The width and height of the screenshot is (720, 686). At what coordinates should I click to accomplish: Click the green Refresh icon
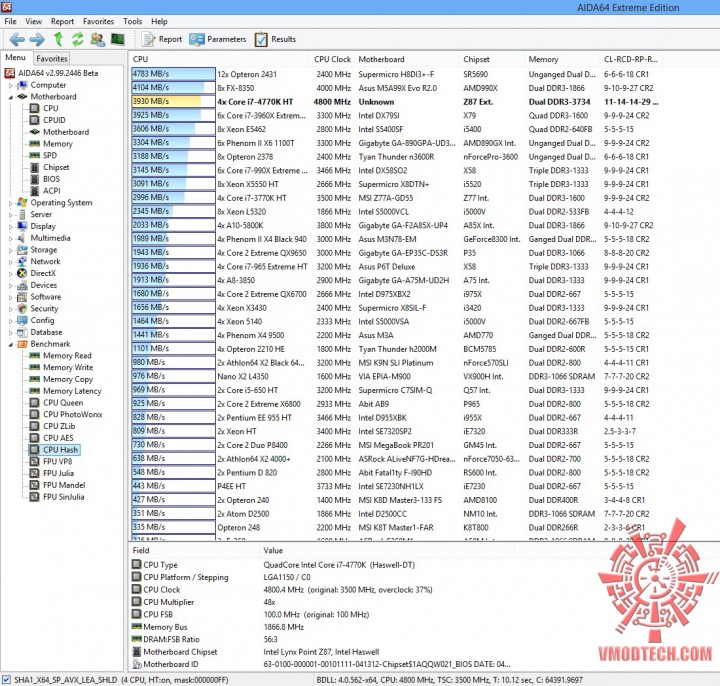click(x=78, y=39)
